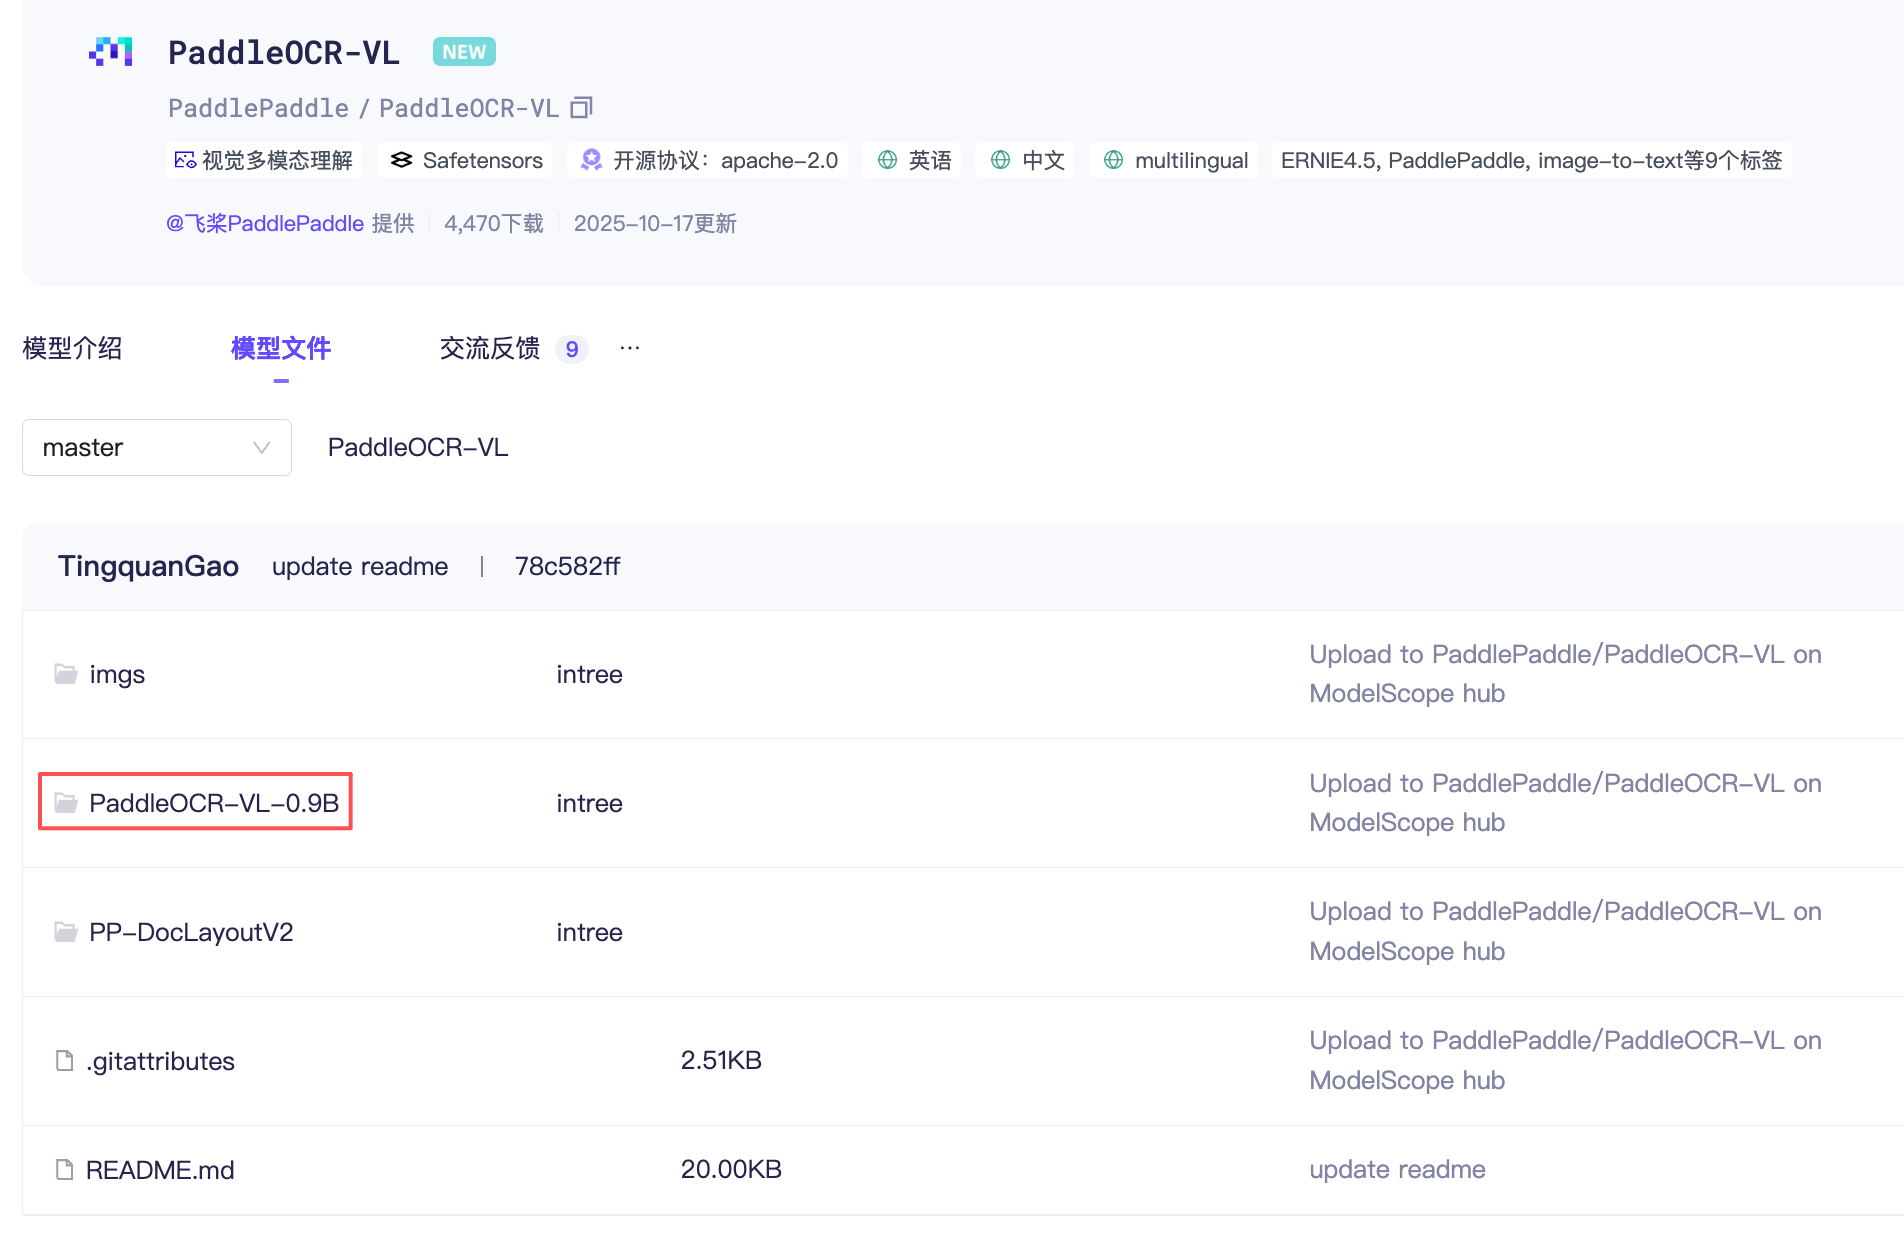Viewport: 1904px width, 1238px height.
Task: Switch to the 模型介绍 tab
Action: tap(72, 348)
